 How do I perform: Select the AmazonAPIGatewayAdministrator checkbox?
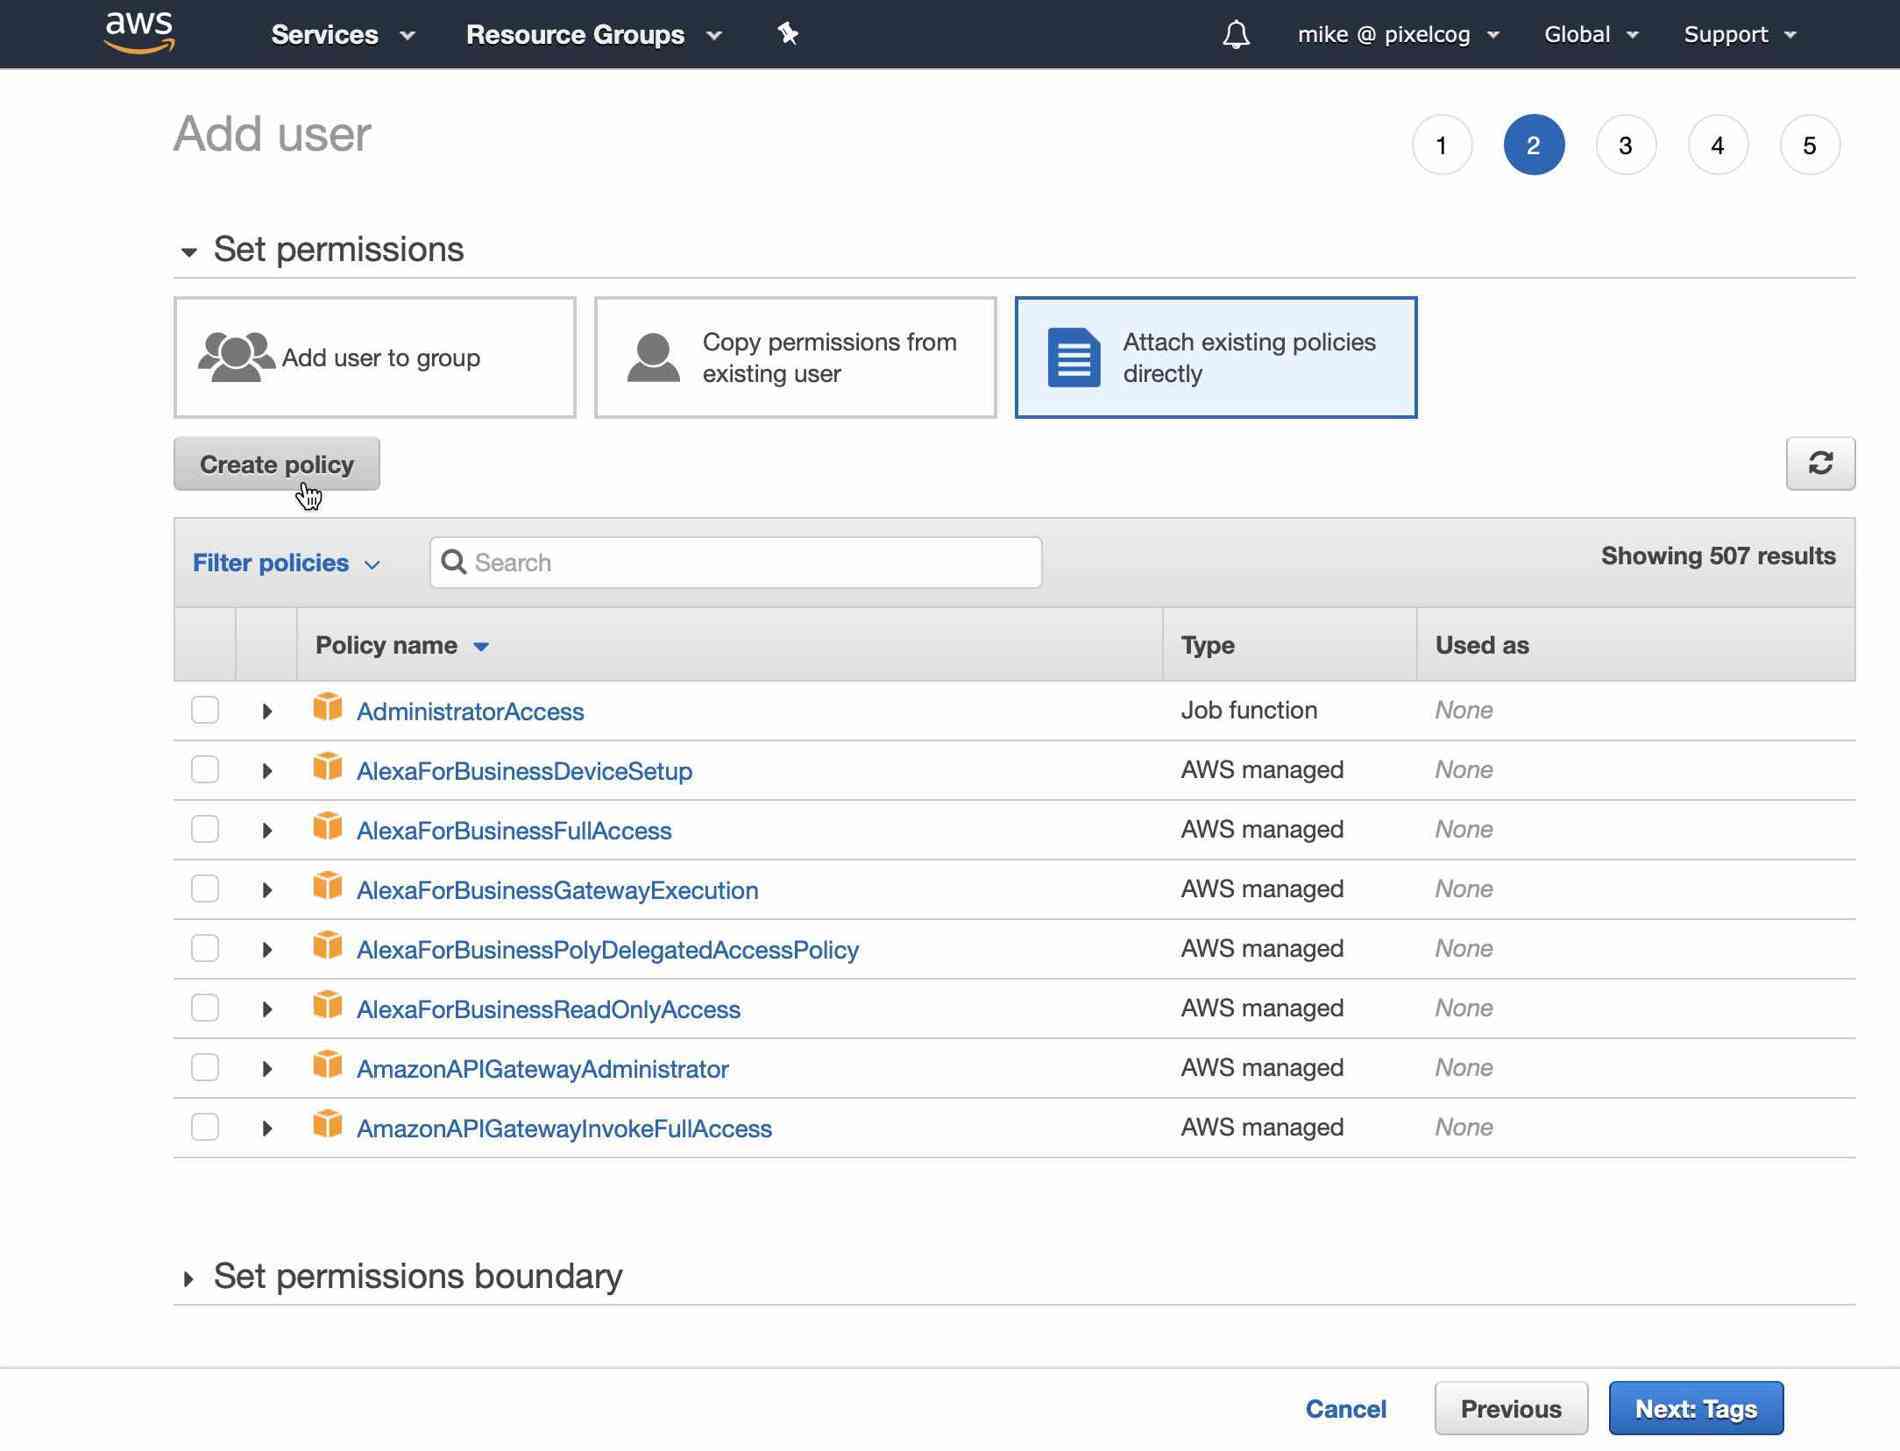click(x=205, y=1067)
